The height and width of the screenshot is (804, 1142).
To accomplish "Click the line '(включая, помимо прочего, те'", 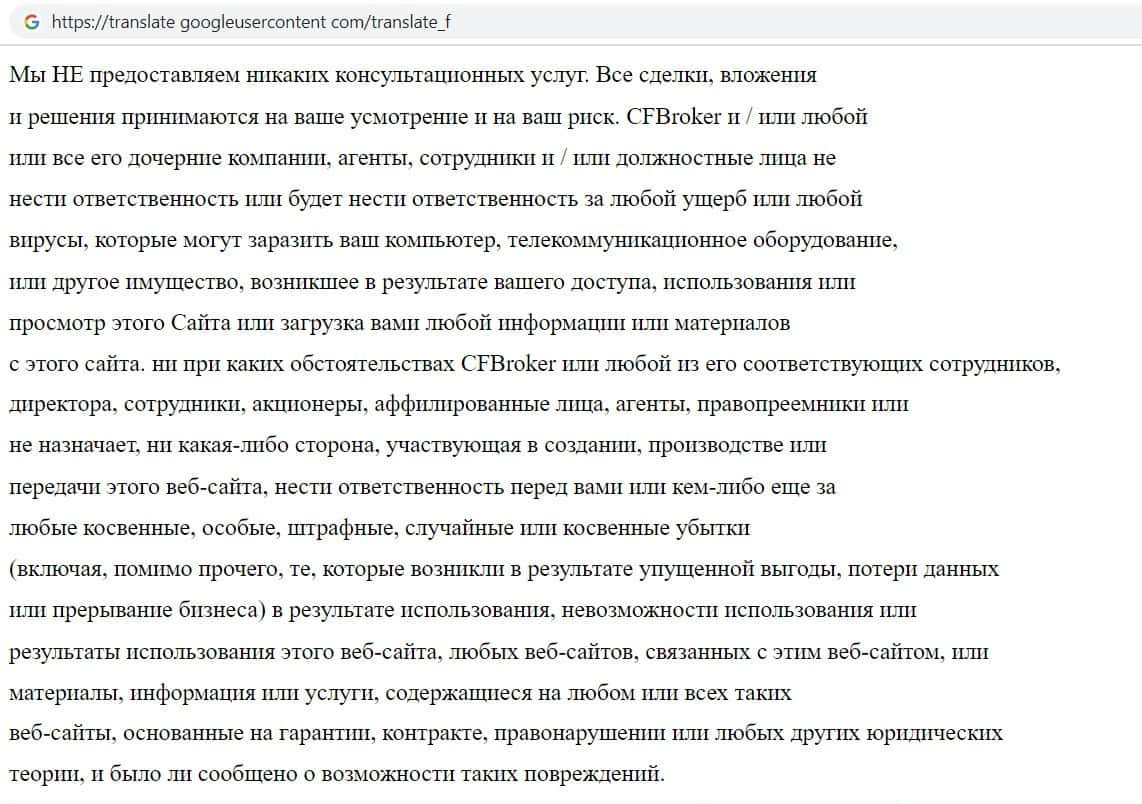I will (x=504, y=569).
